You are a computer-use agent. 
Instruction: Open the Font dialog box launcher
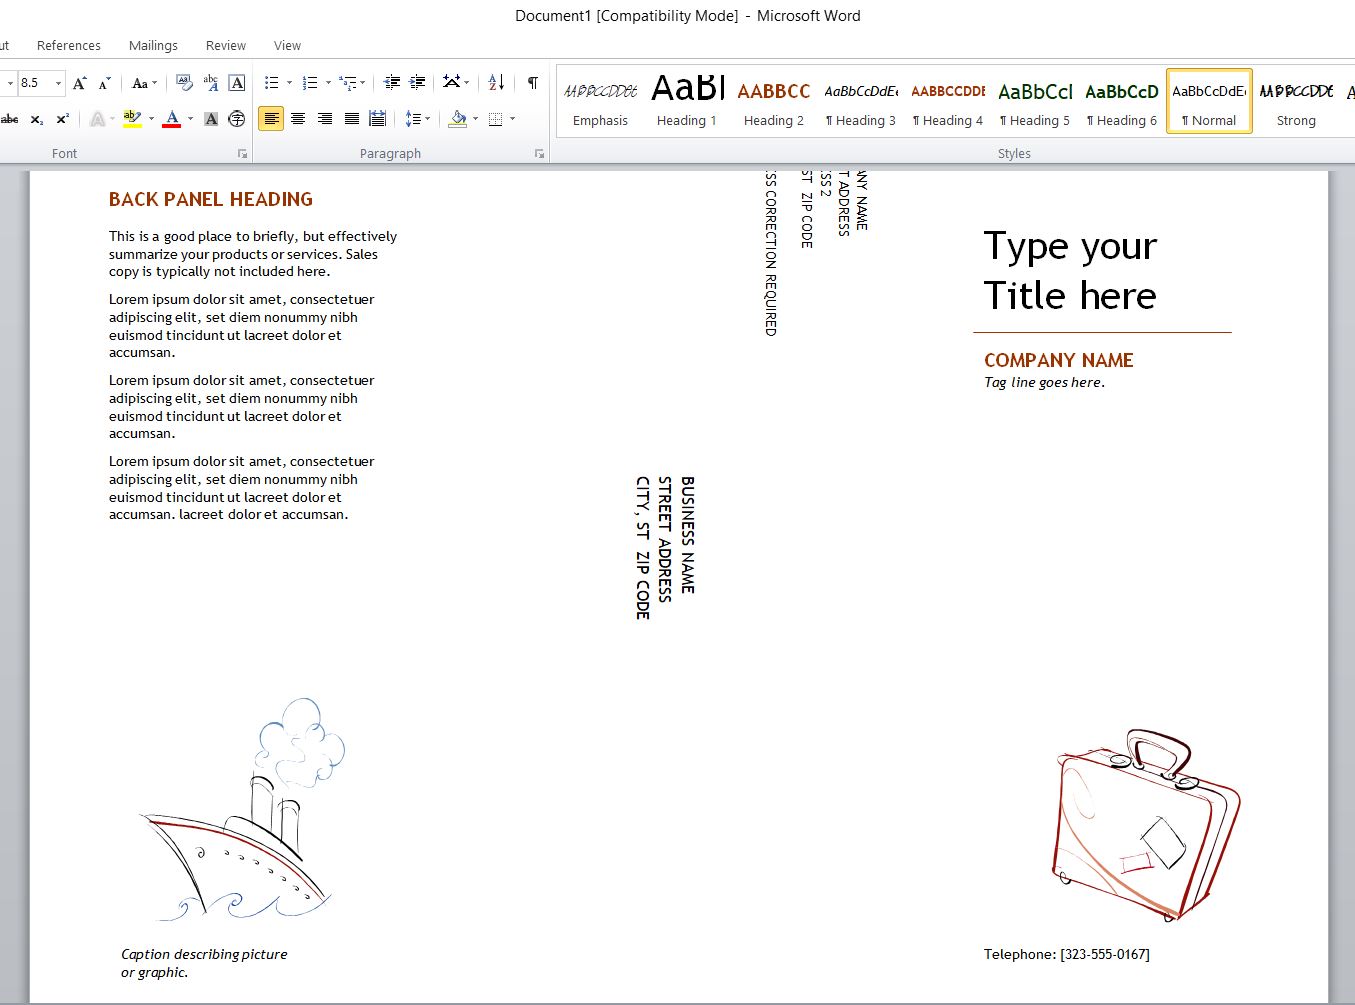click(241, 153)
